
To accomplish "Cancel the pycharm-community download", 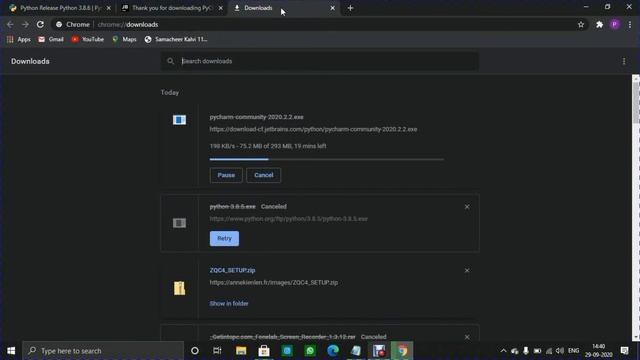I will pos(263,175).
